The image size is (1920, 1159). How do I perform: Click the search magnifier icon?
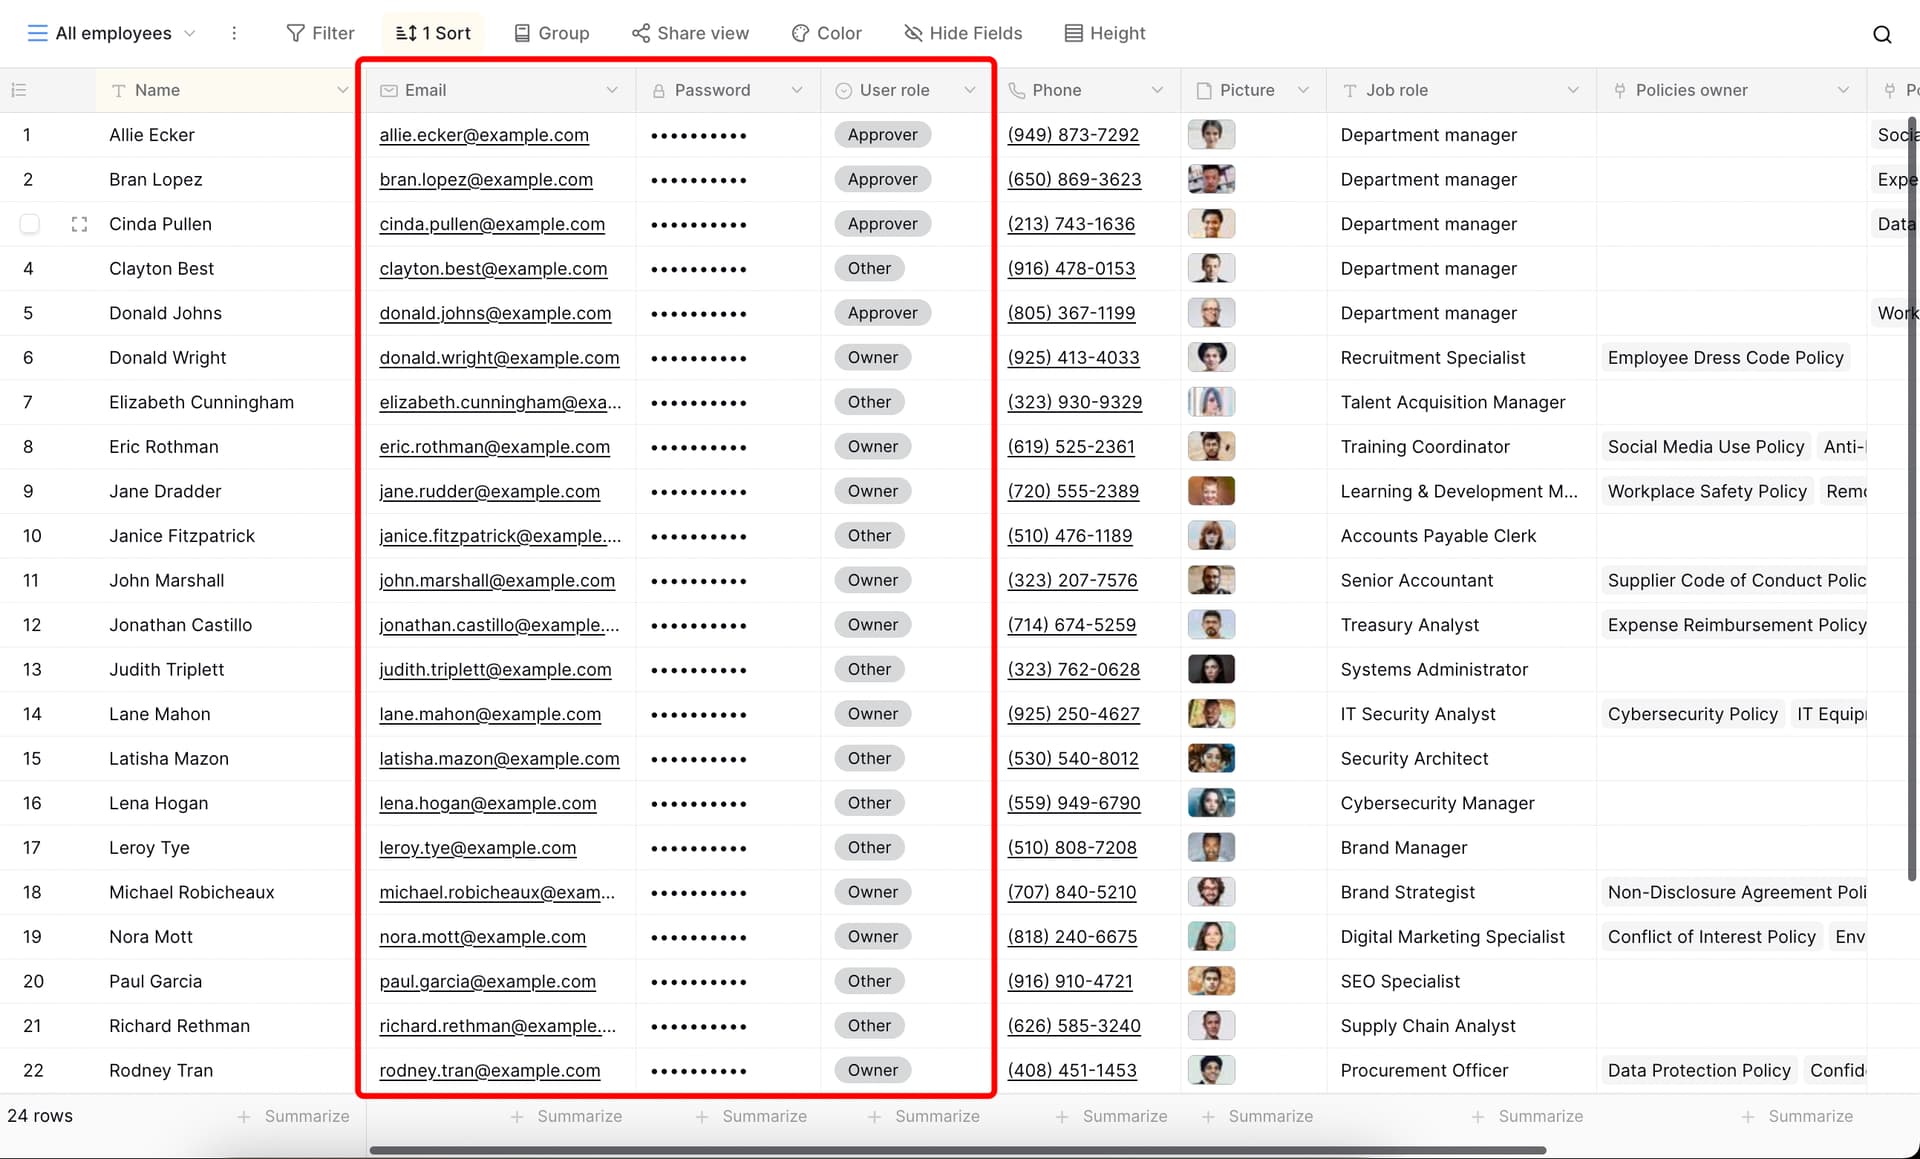(x=1882, y=34)
